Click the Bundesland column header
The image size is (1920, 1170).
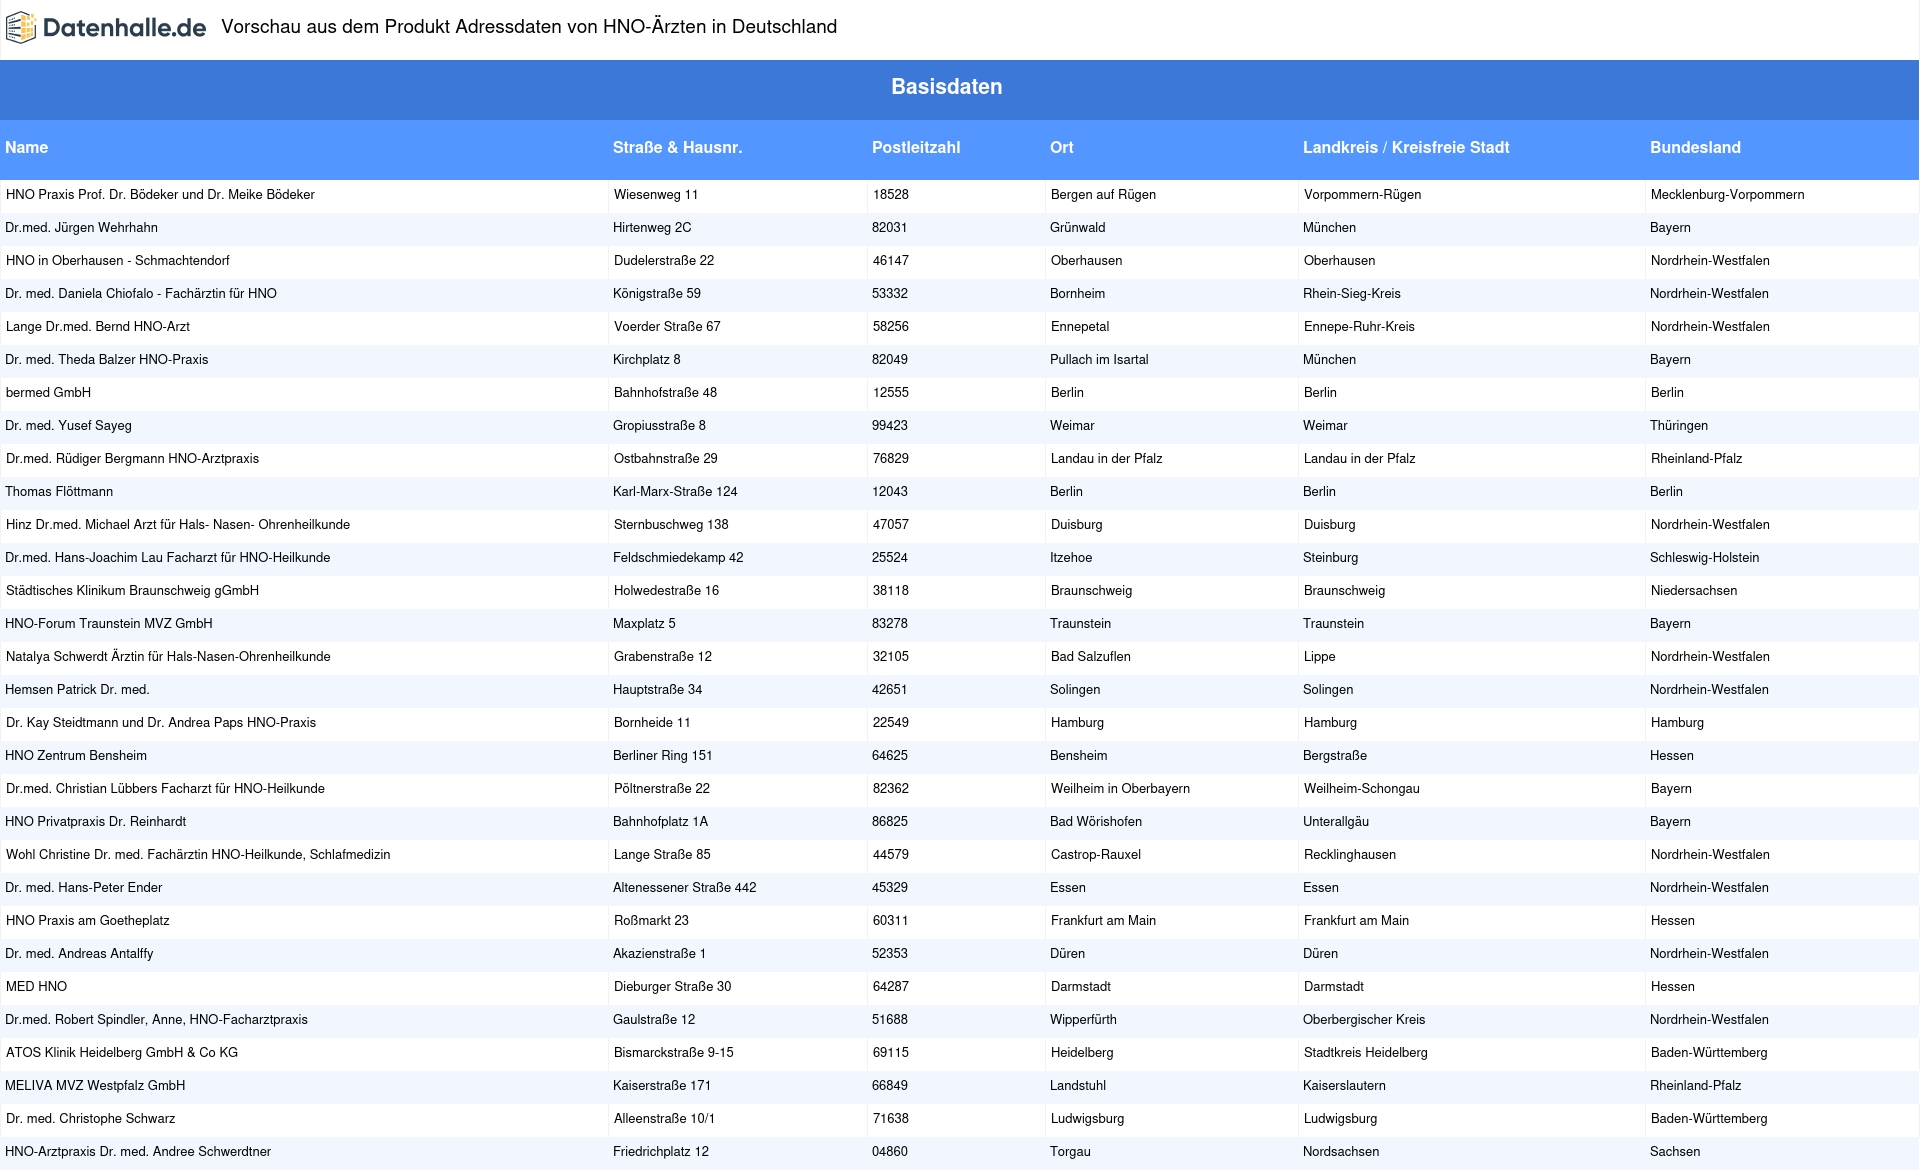1695,148
